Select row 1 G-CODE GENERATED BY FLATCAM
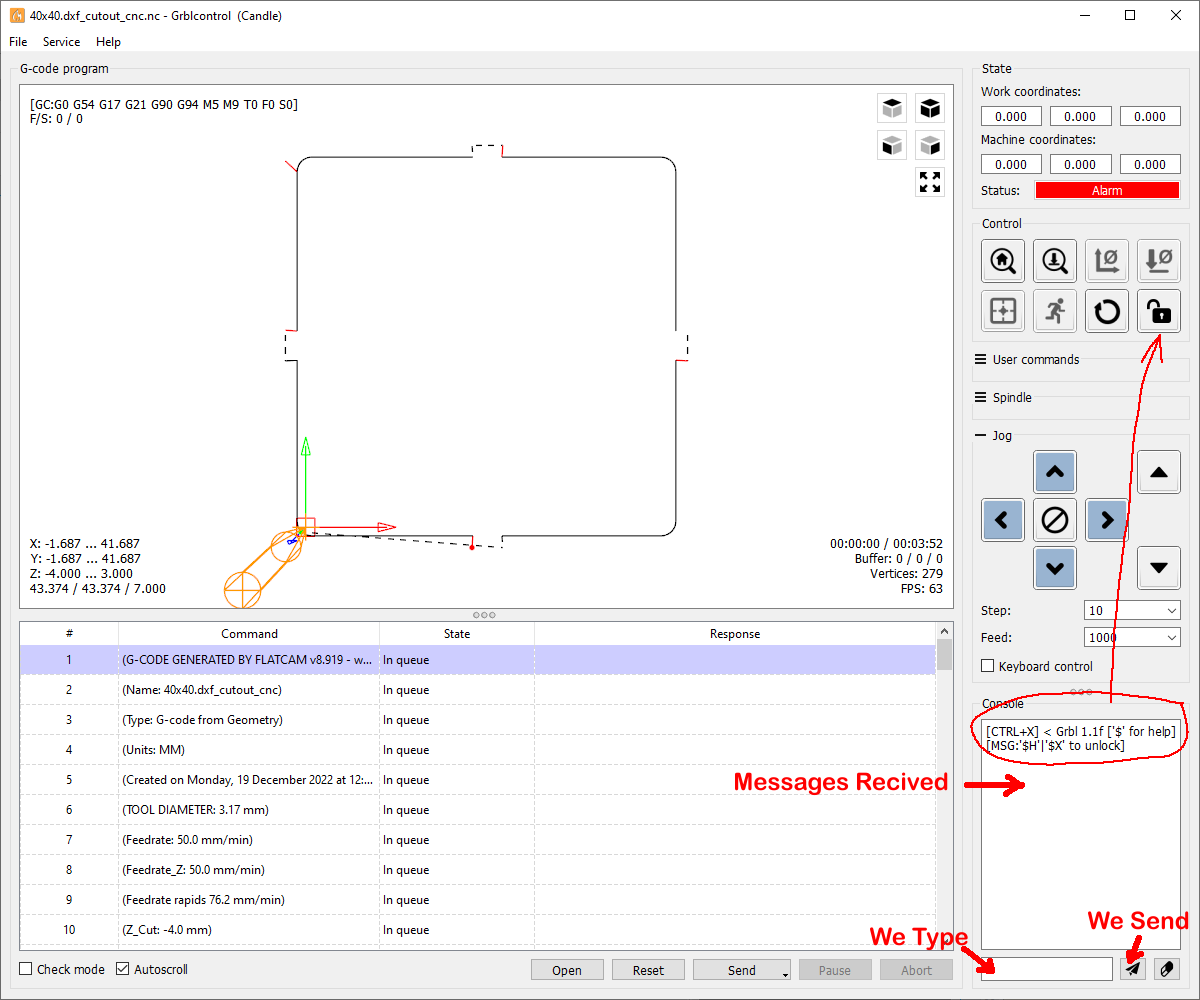The width and height of the screenshot is (1200, 1000). click(478, 660)
